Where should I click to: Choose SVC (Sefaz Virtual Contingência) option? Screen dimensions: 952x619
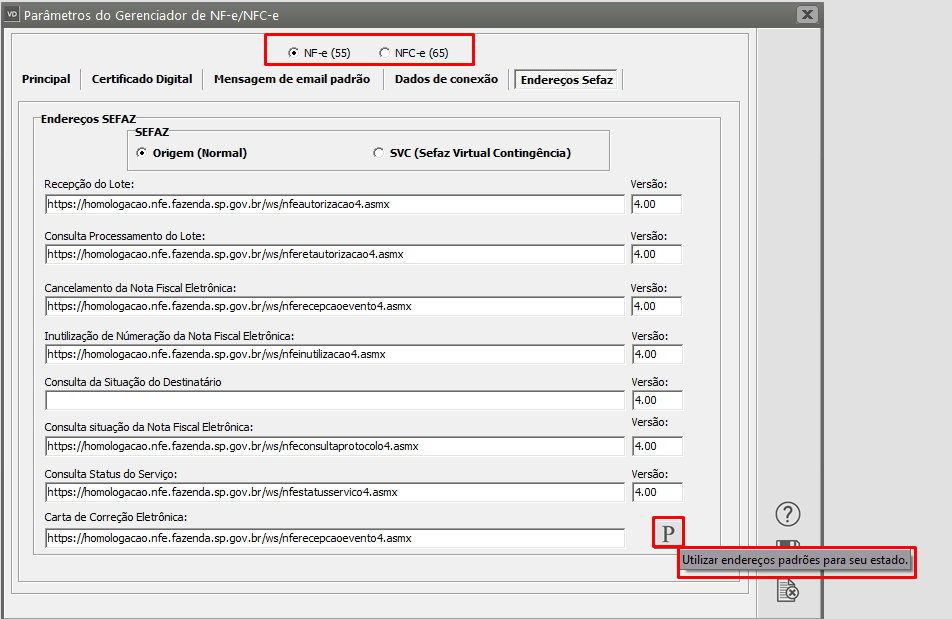378,153
